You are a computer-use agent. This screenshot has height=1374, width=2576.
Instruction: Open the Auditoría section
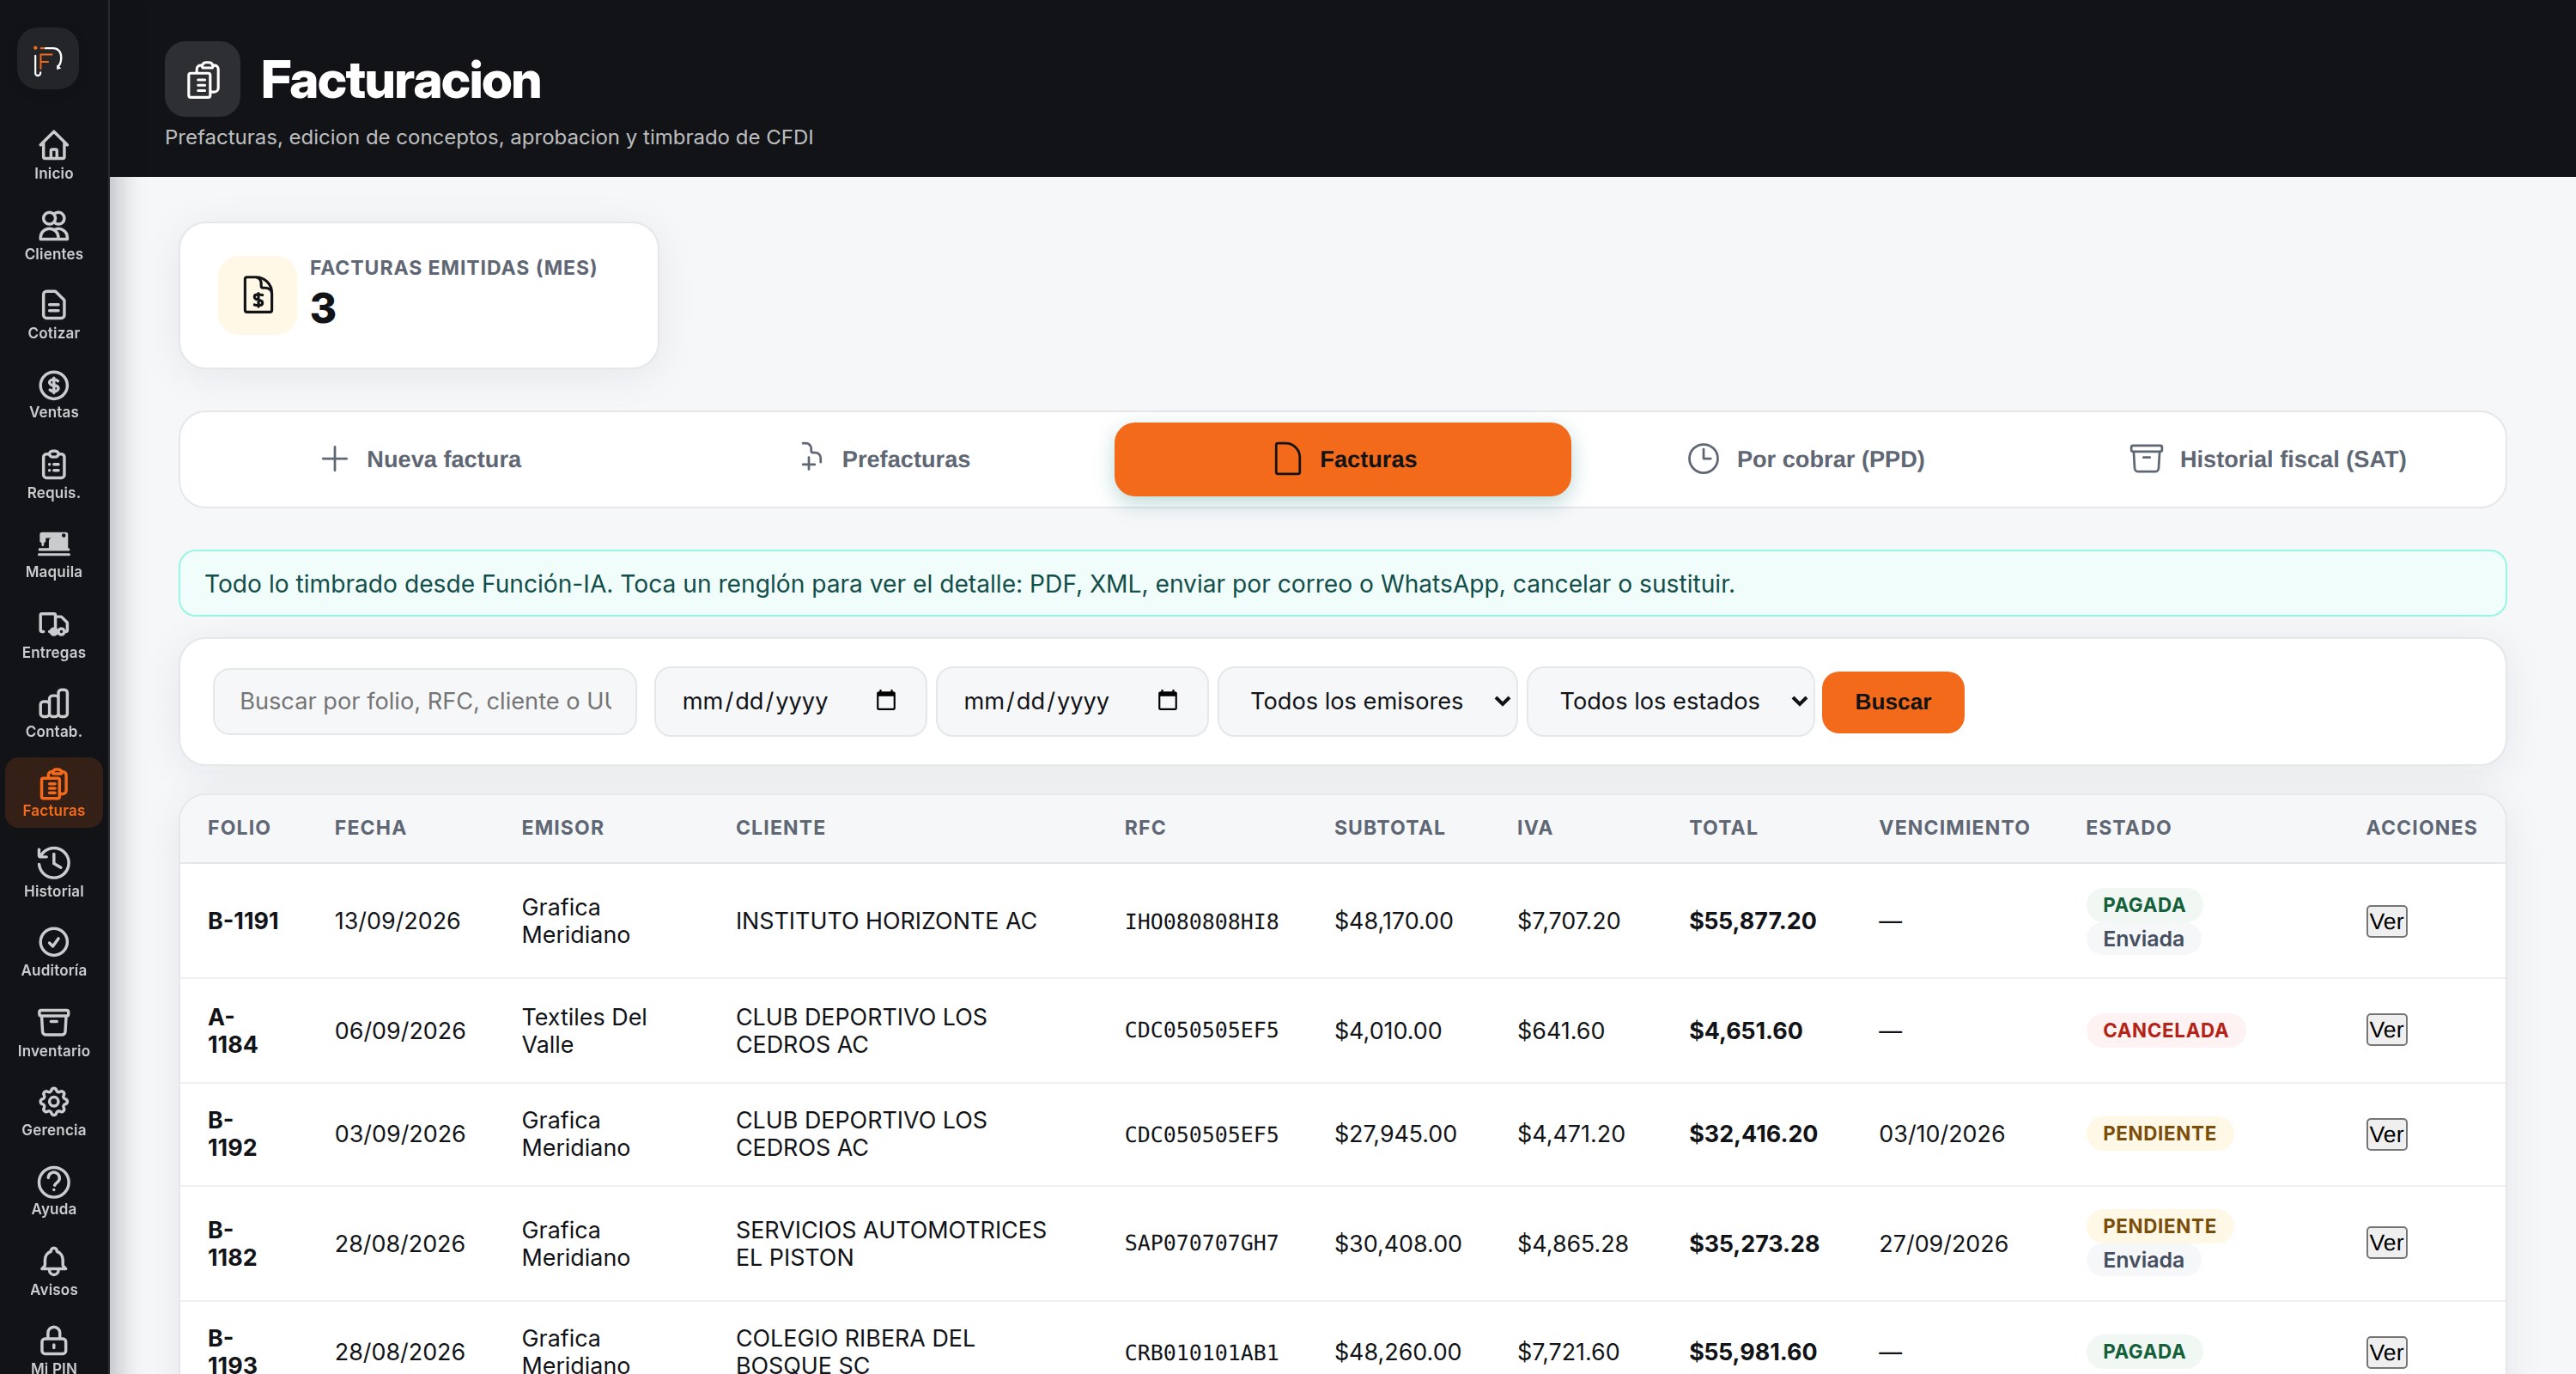[53, 952]
